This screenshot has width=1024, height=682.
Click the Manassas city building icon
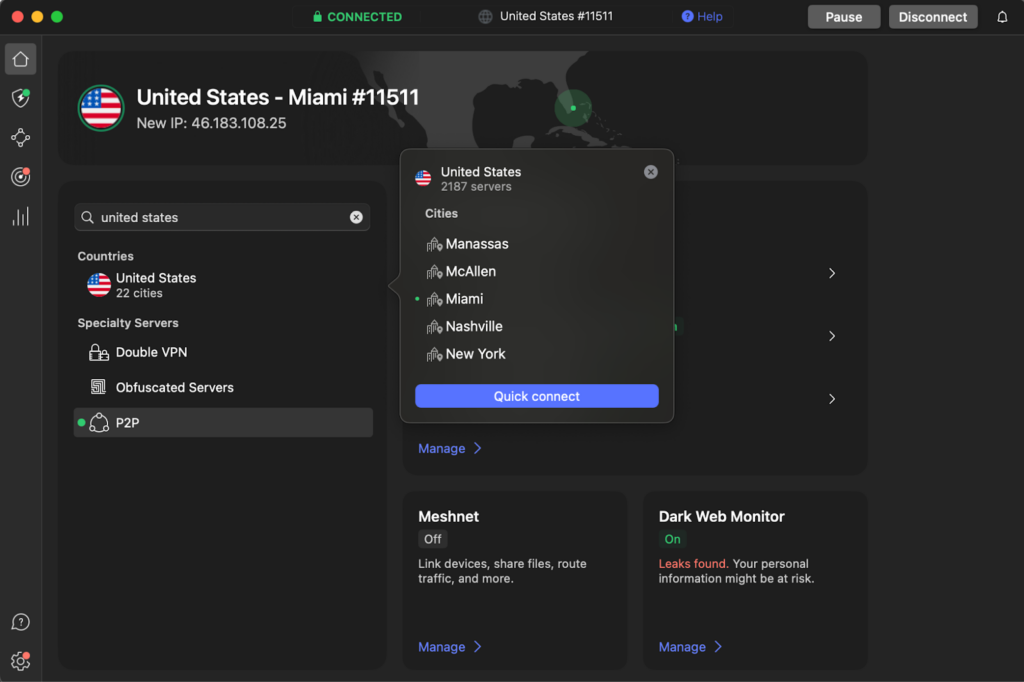click(x=434, y=244)
